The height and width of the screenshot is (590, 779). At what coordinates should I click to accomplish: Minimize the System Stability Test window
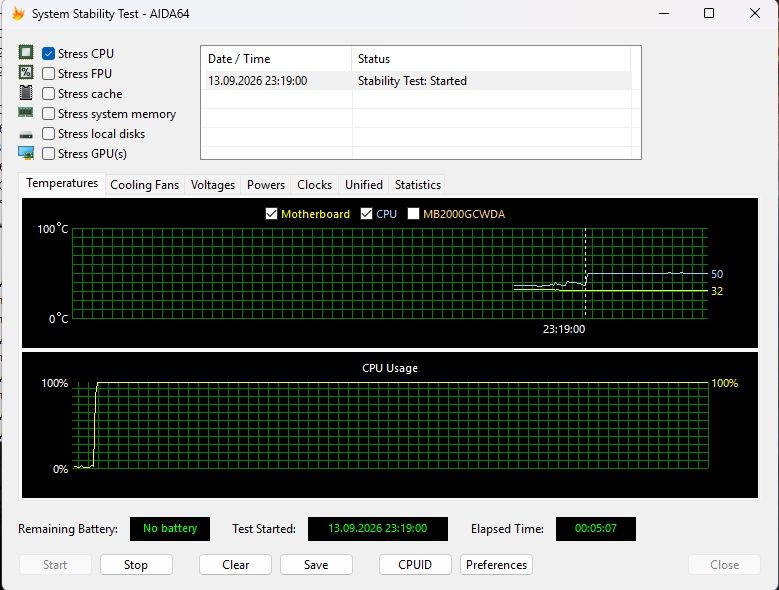pos(664,13)
